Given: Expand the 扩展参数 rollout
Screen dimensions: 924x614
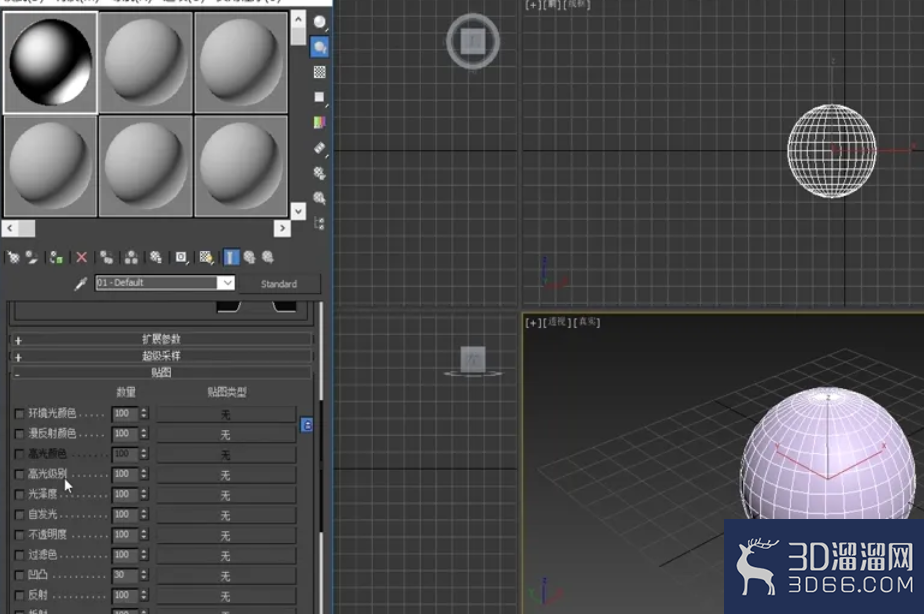Looking at the screenshot, I should coord(161,339).
